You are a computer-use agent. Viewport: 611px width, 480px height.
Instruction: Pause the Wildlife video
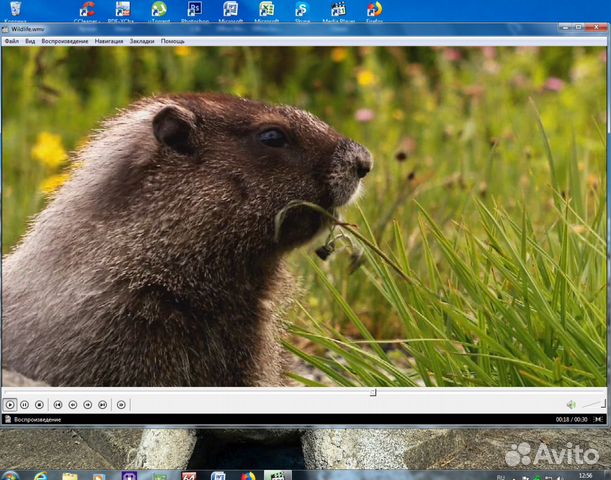pyautogui.click(x=24, y=405)
